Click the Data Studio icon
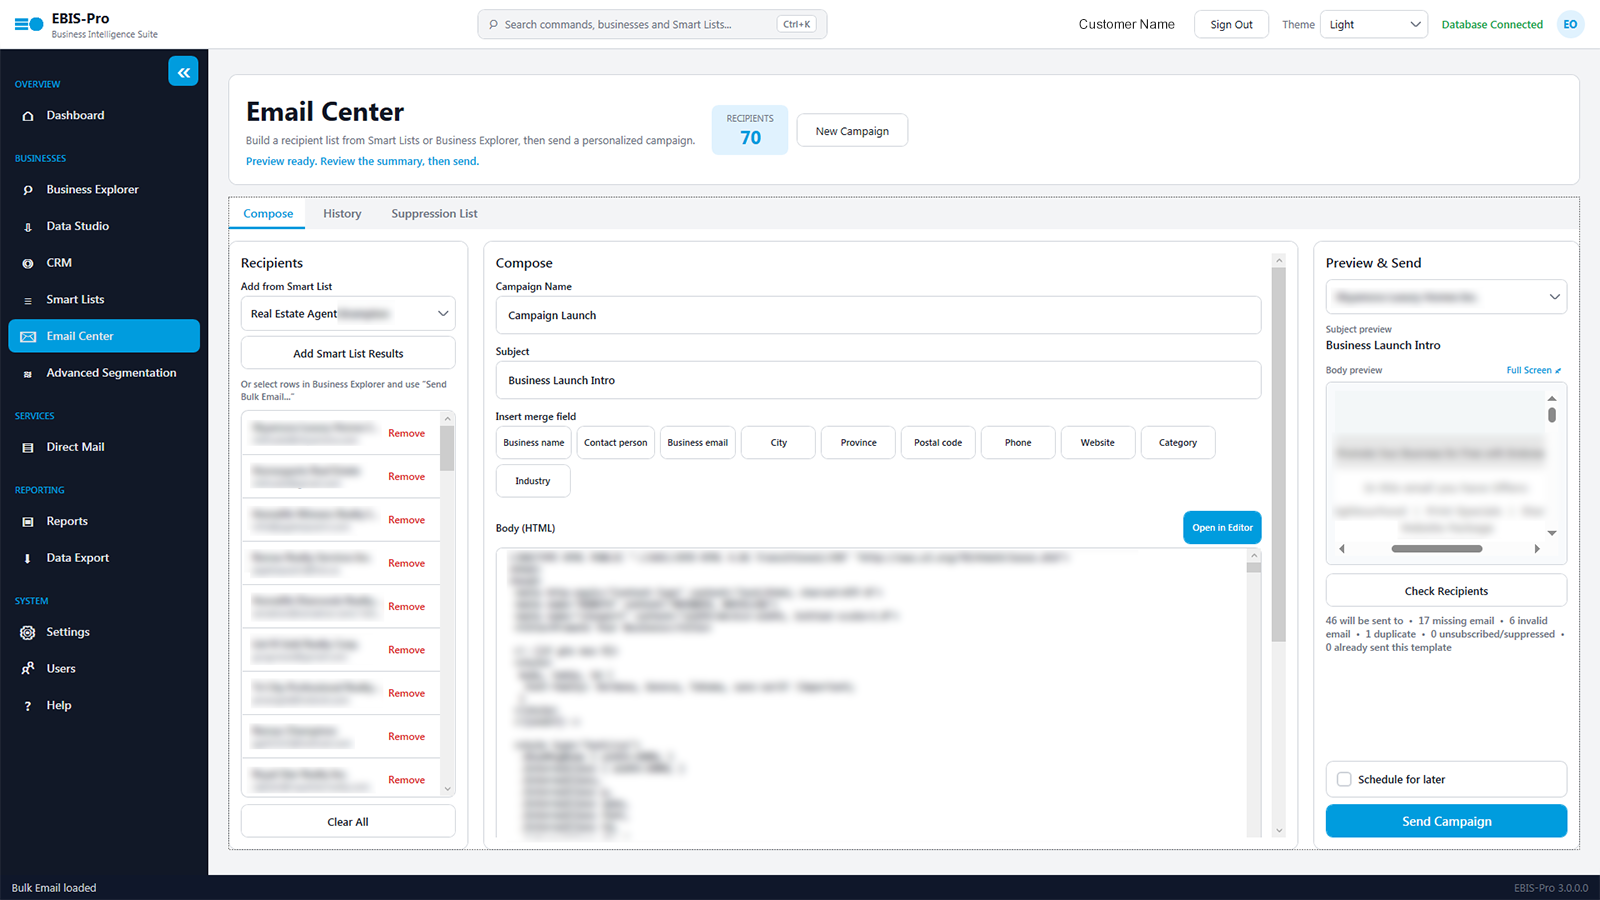The image size is (1600, 900). [x=28, y=227]
